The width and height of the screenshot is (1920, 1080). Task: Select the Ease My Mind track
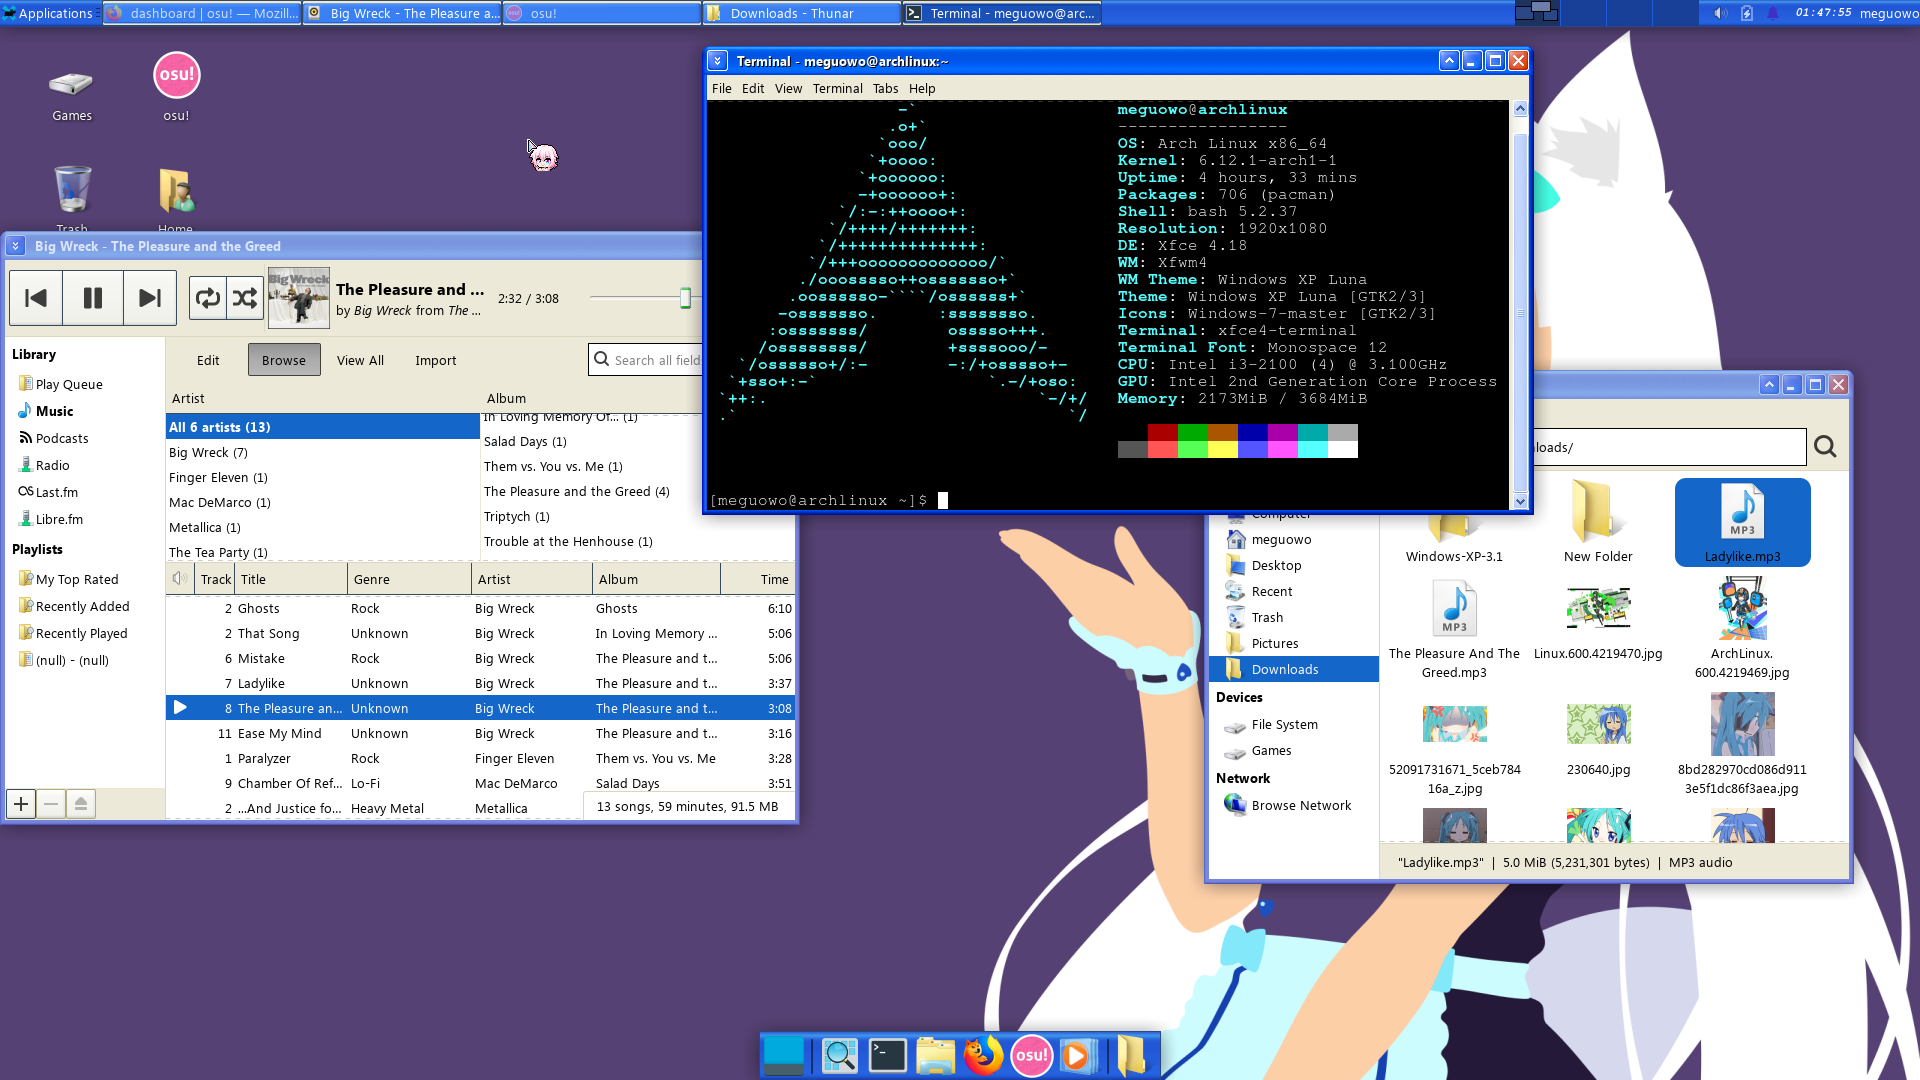pos(480,733)
